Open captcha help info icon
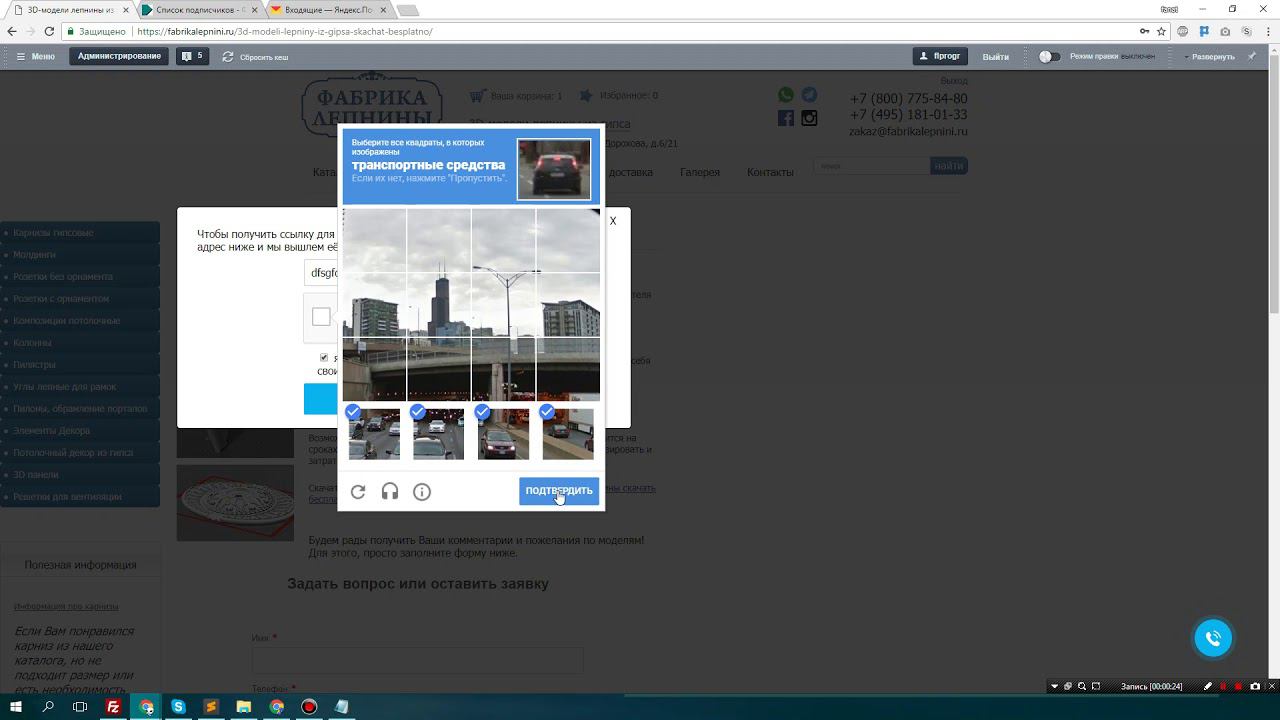Viewport: 1280px width, 720px height. point(422,491)
